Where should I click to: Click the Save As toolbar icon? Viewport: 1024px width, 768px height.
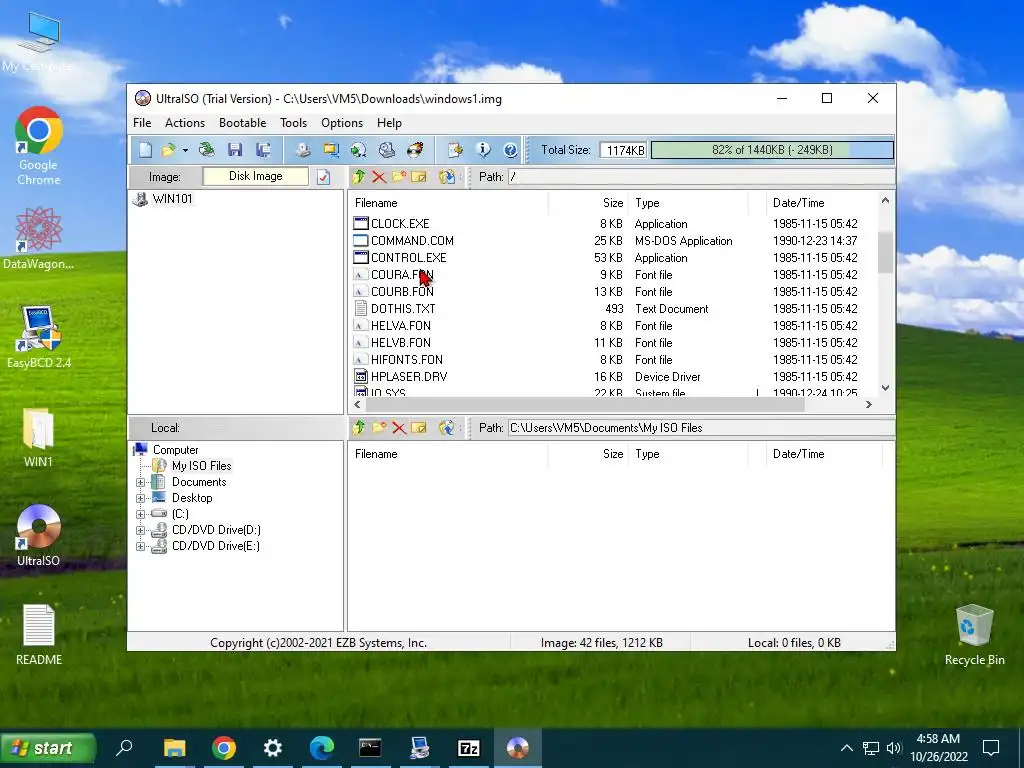coord(263,150)
